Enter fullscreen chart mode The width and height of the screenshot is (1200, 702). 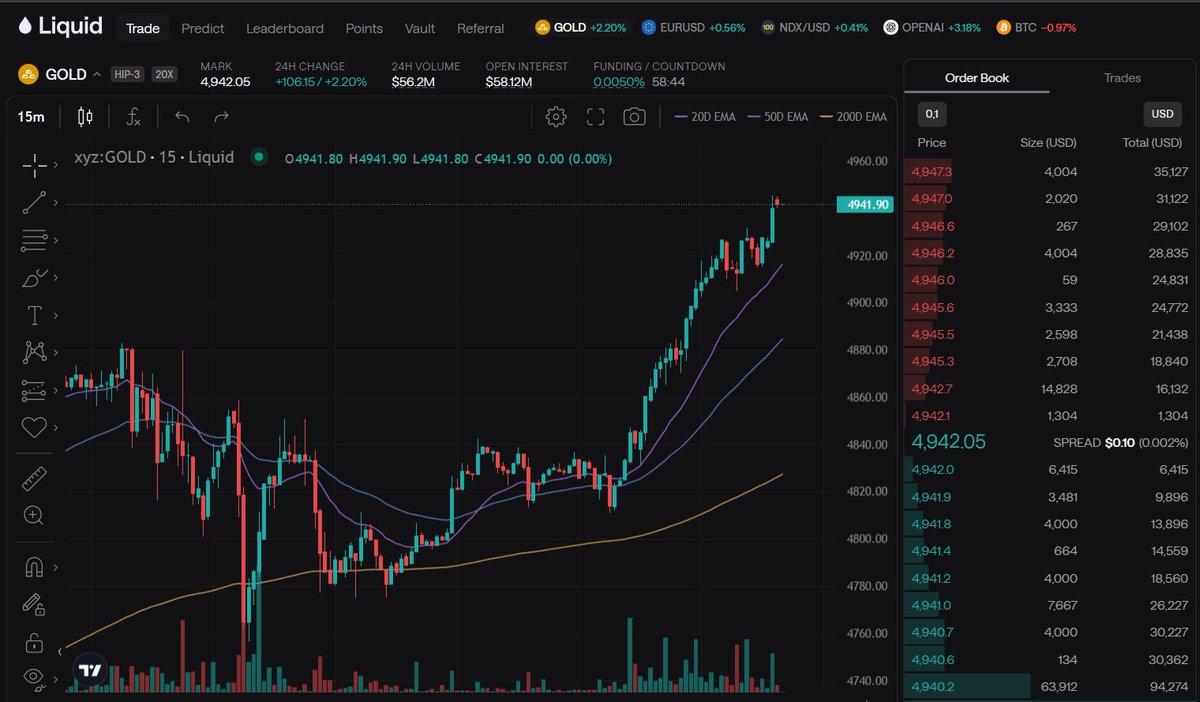595,117
